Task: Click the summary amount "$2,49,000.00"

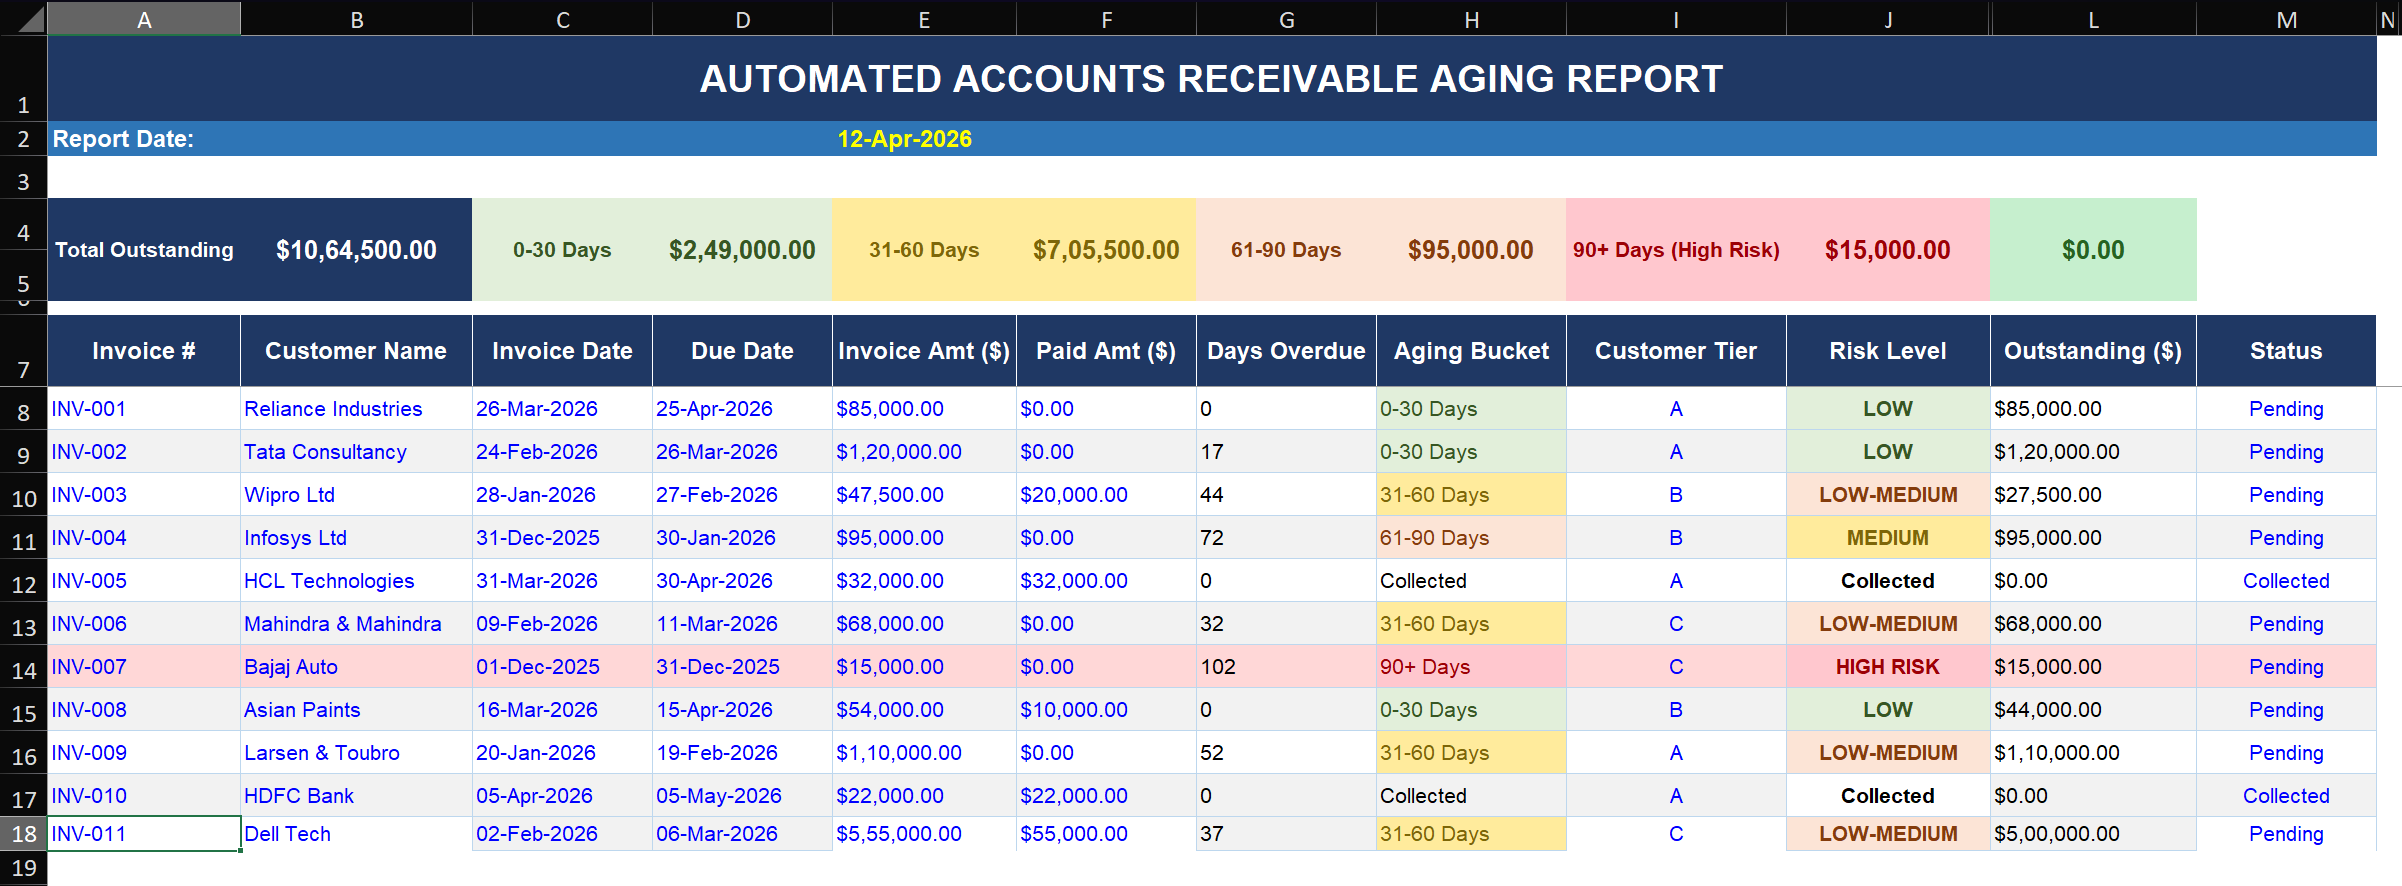Action: point(742,250)
